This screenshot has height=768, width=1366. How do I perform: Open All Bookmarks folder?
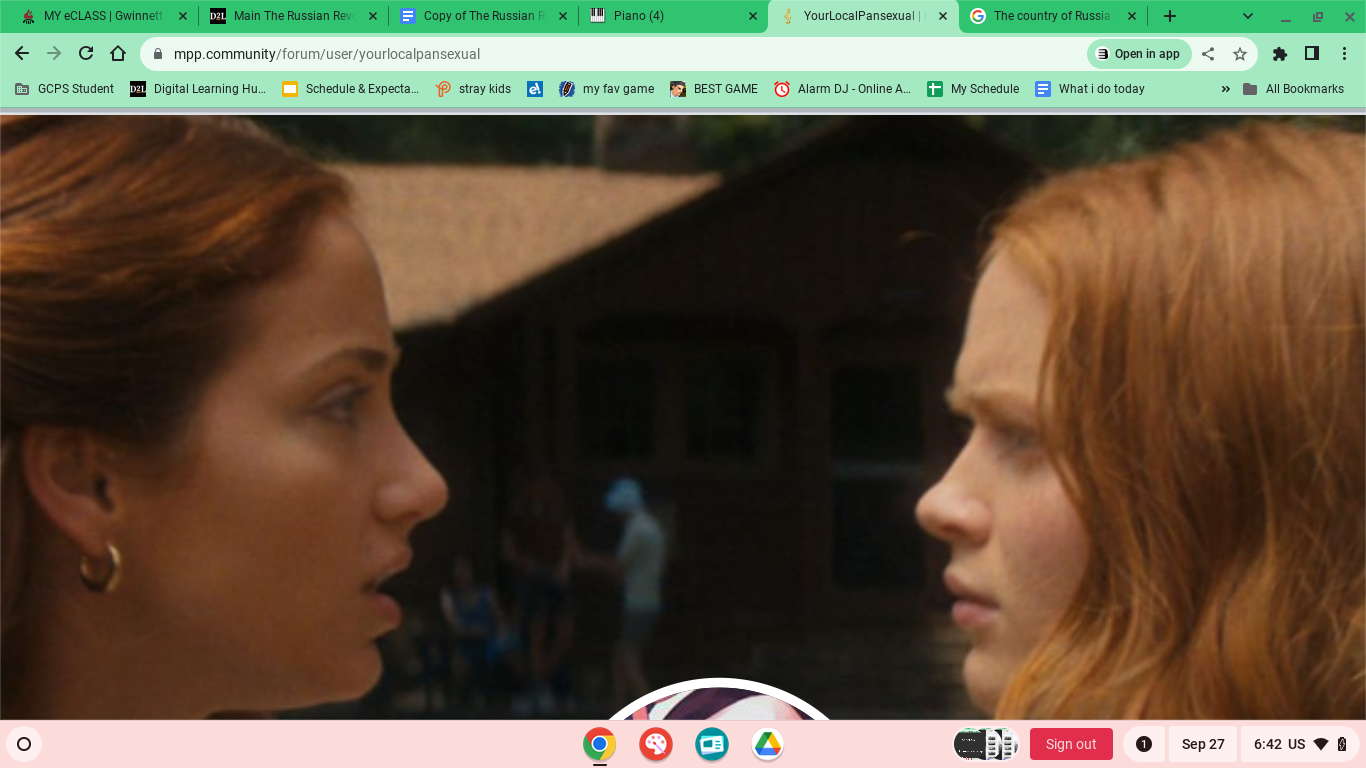(x=1293, y=89)
